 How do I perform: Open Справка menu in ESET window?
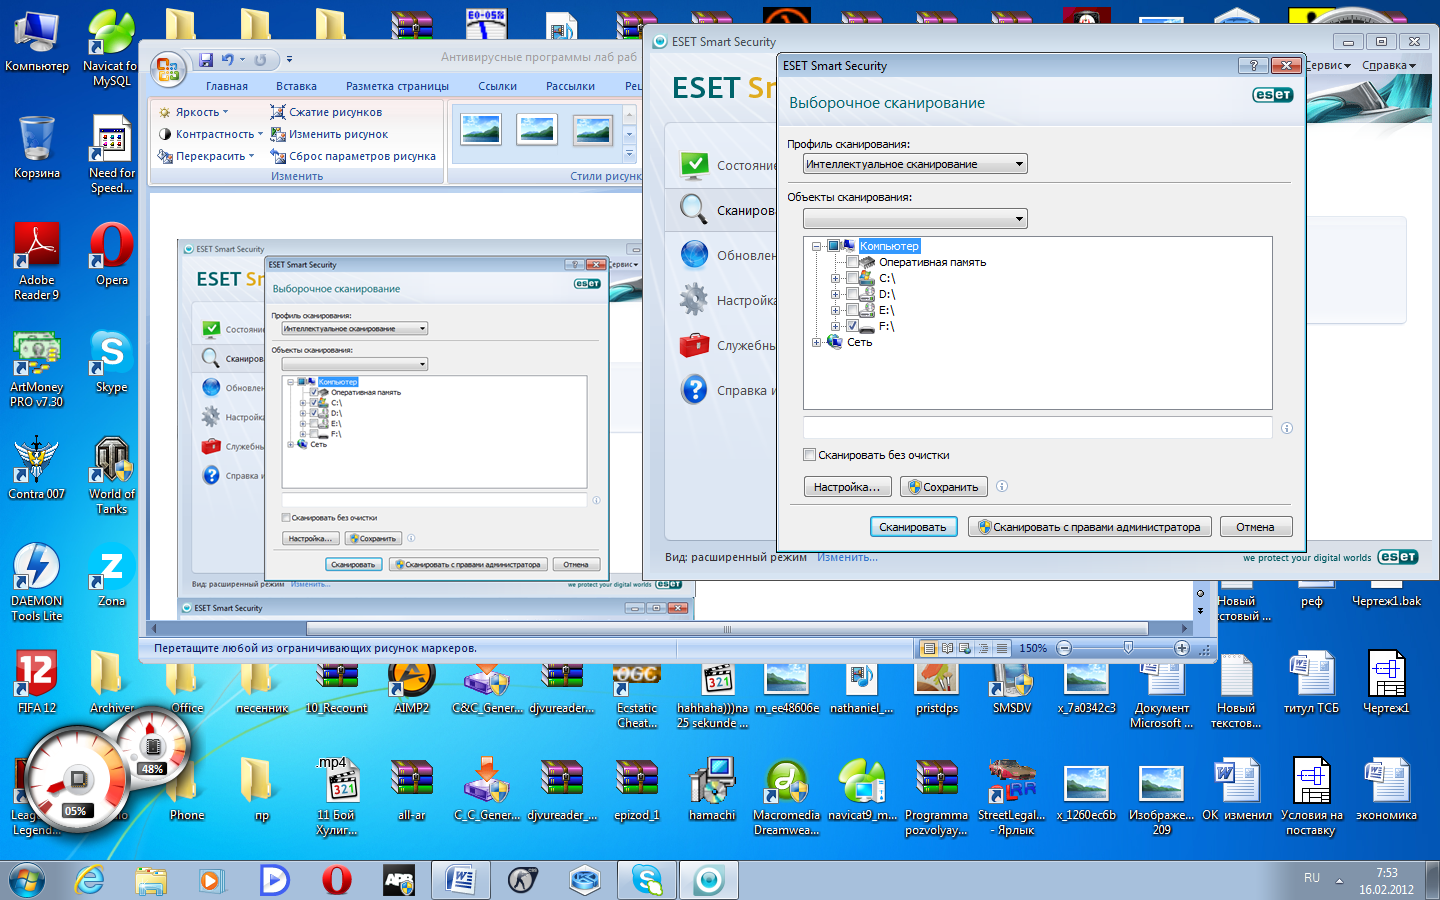tap(1389, 65)
